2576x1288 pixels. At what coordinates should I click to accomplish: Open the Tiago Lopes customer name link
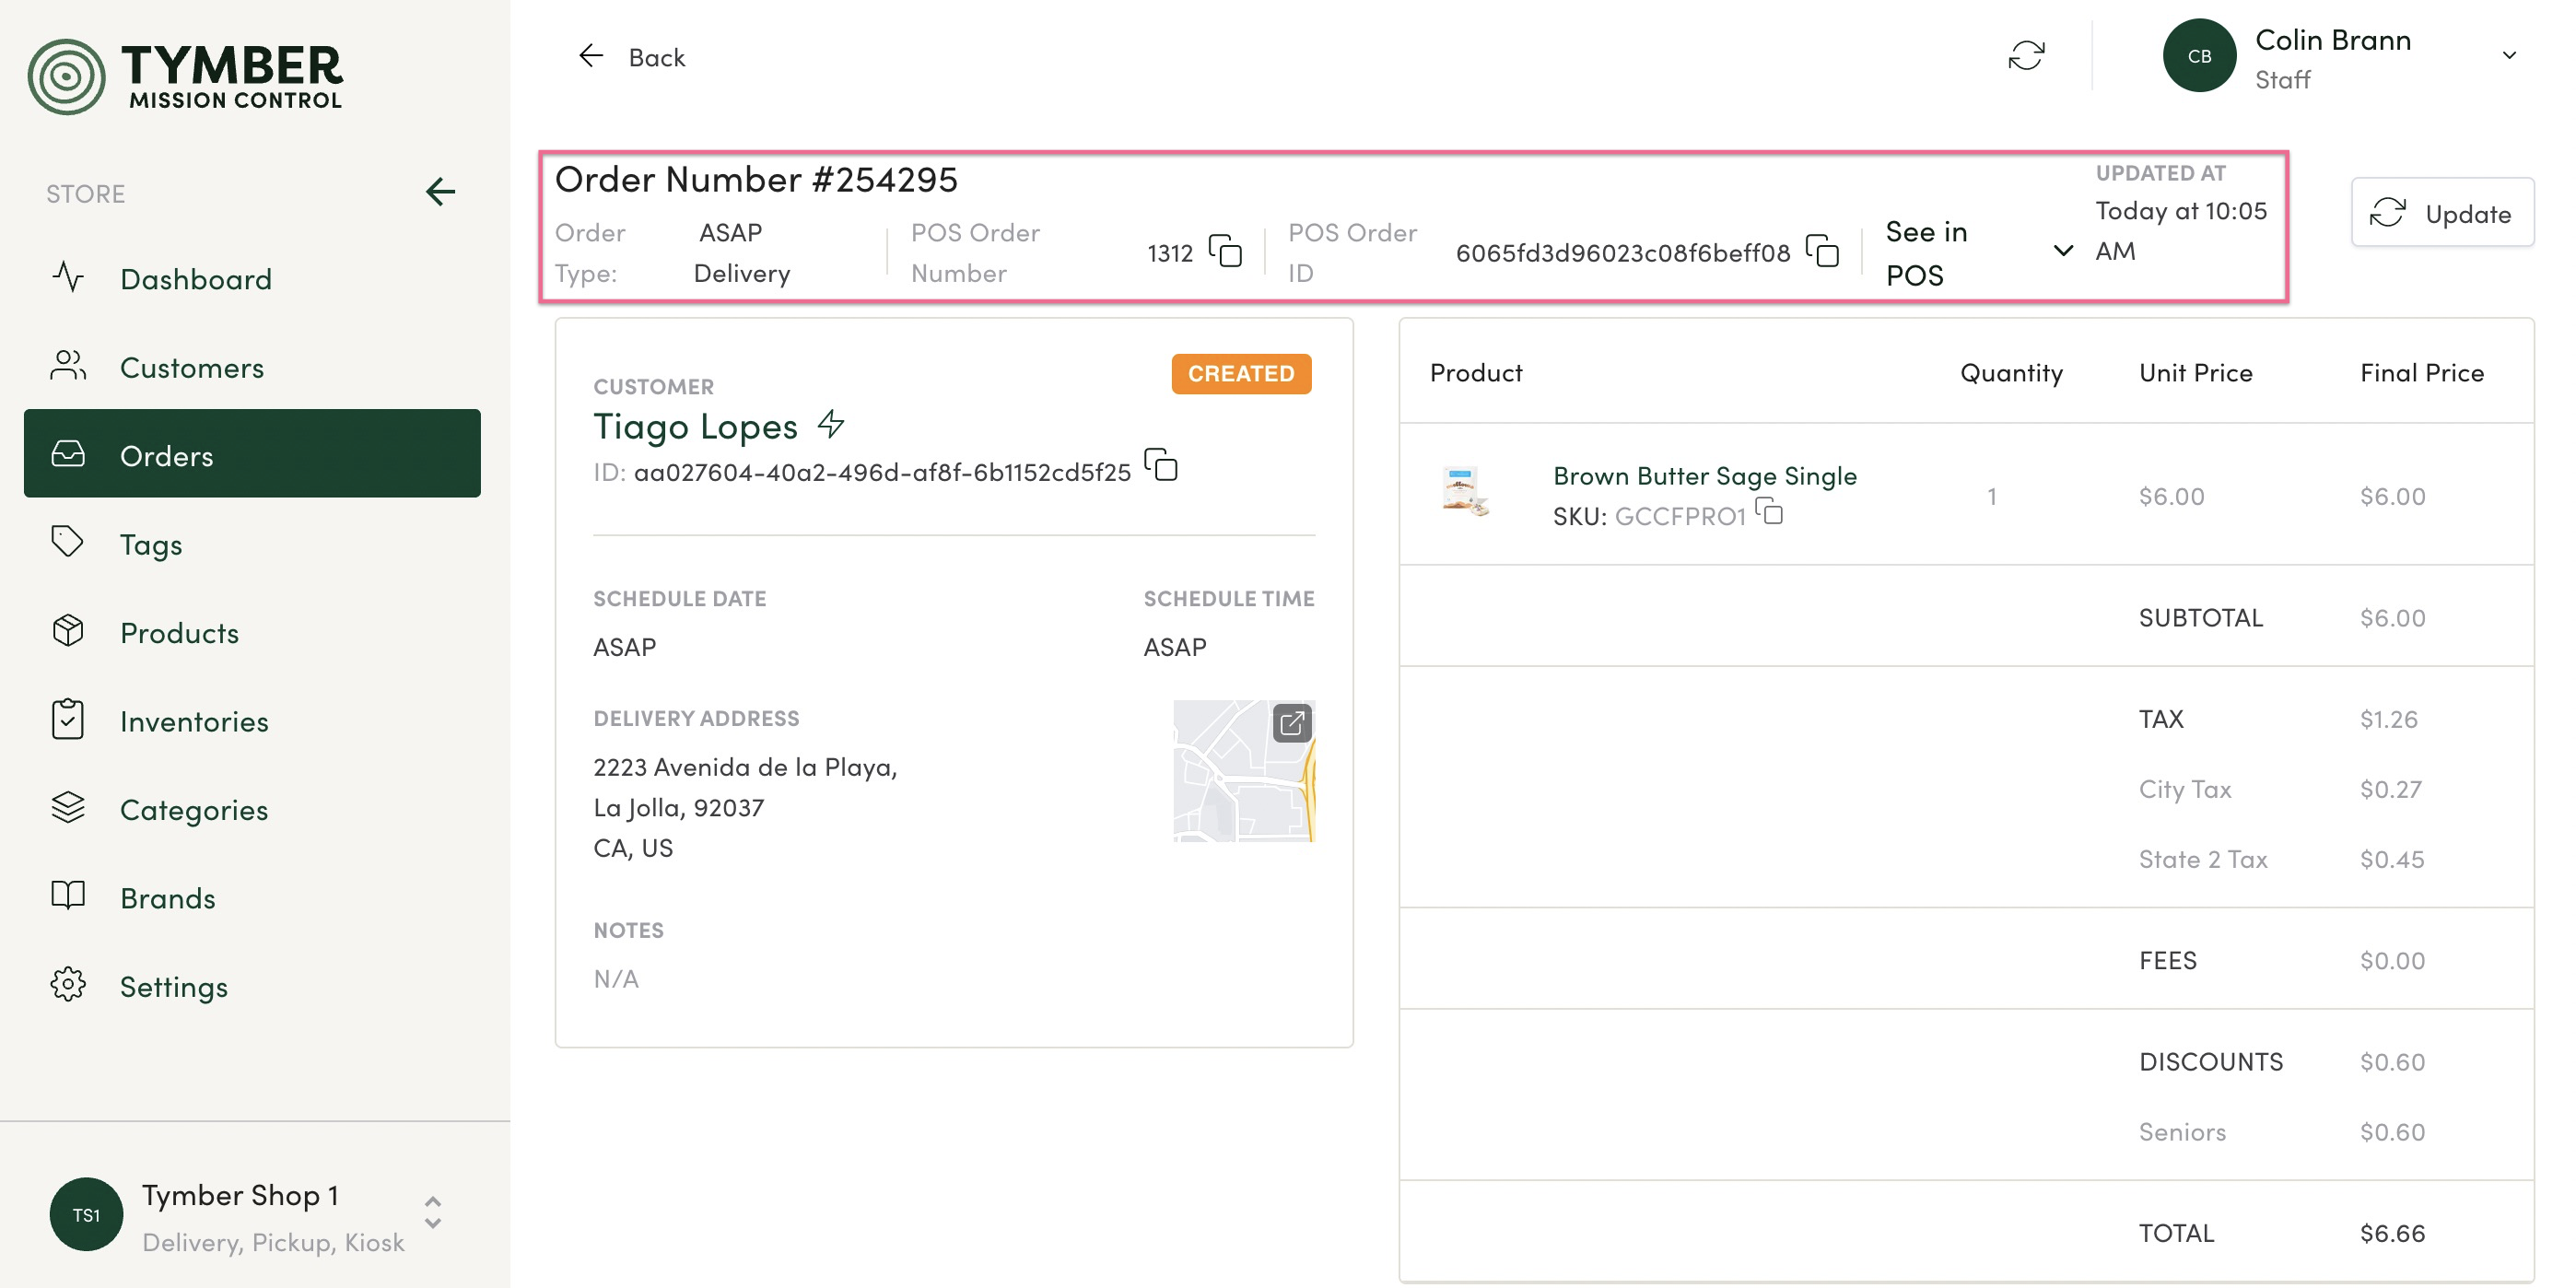(695, 426)
